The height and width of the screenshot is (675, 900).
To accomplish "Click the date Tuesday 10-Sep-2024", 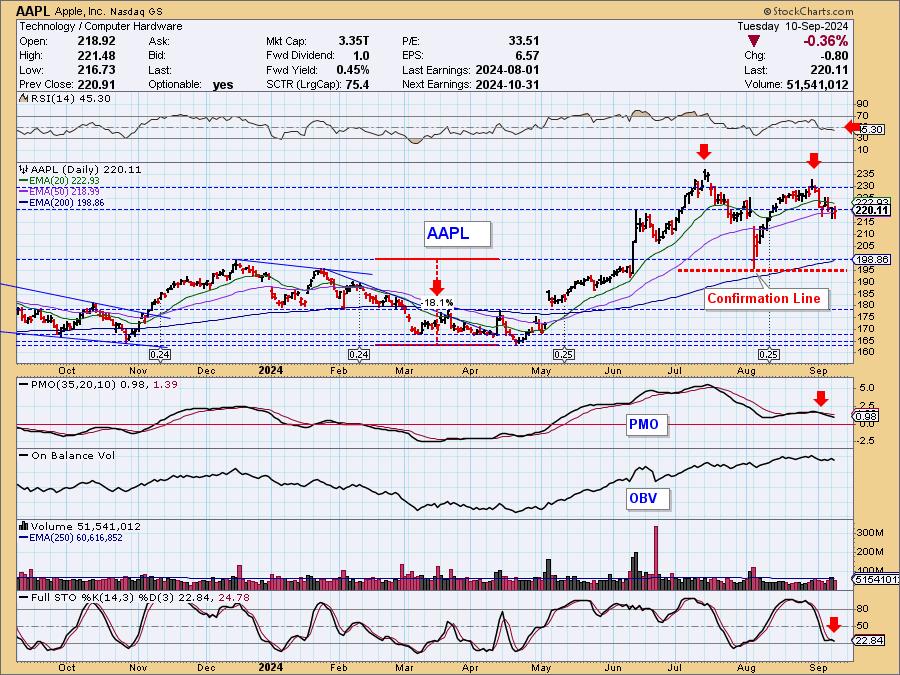I will click(792, 26).
